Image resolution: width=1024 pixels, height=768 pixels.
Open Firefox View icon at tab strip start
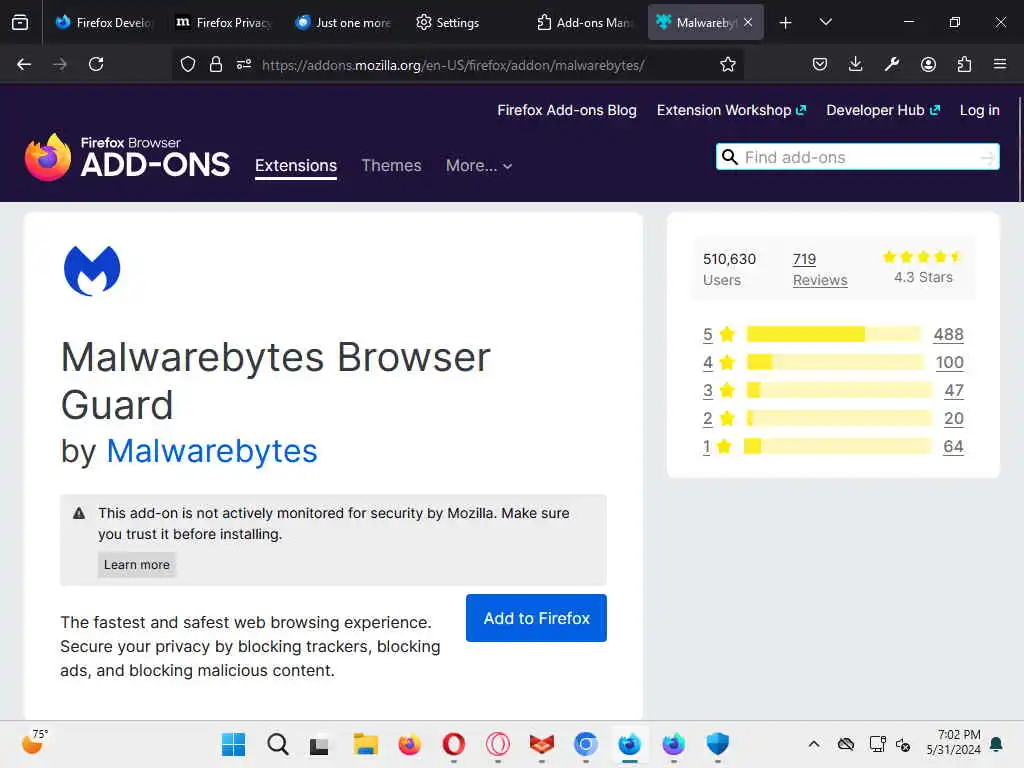pos(20,22)
